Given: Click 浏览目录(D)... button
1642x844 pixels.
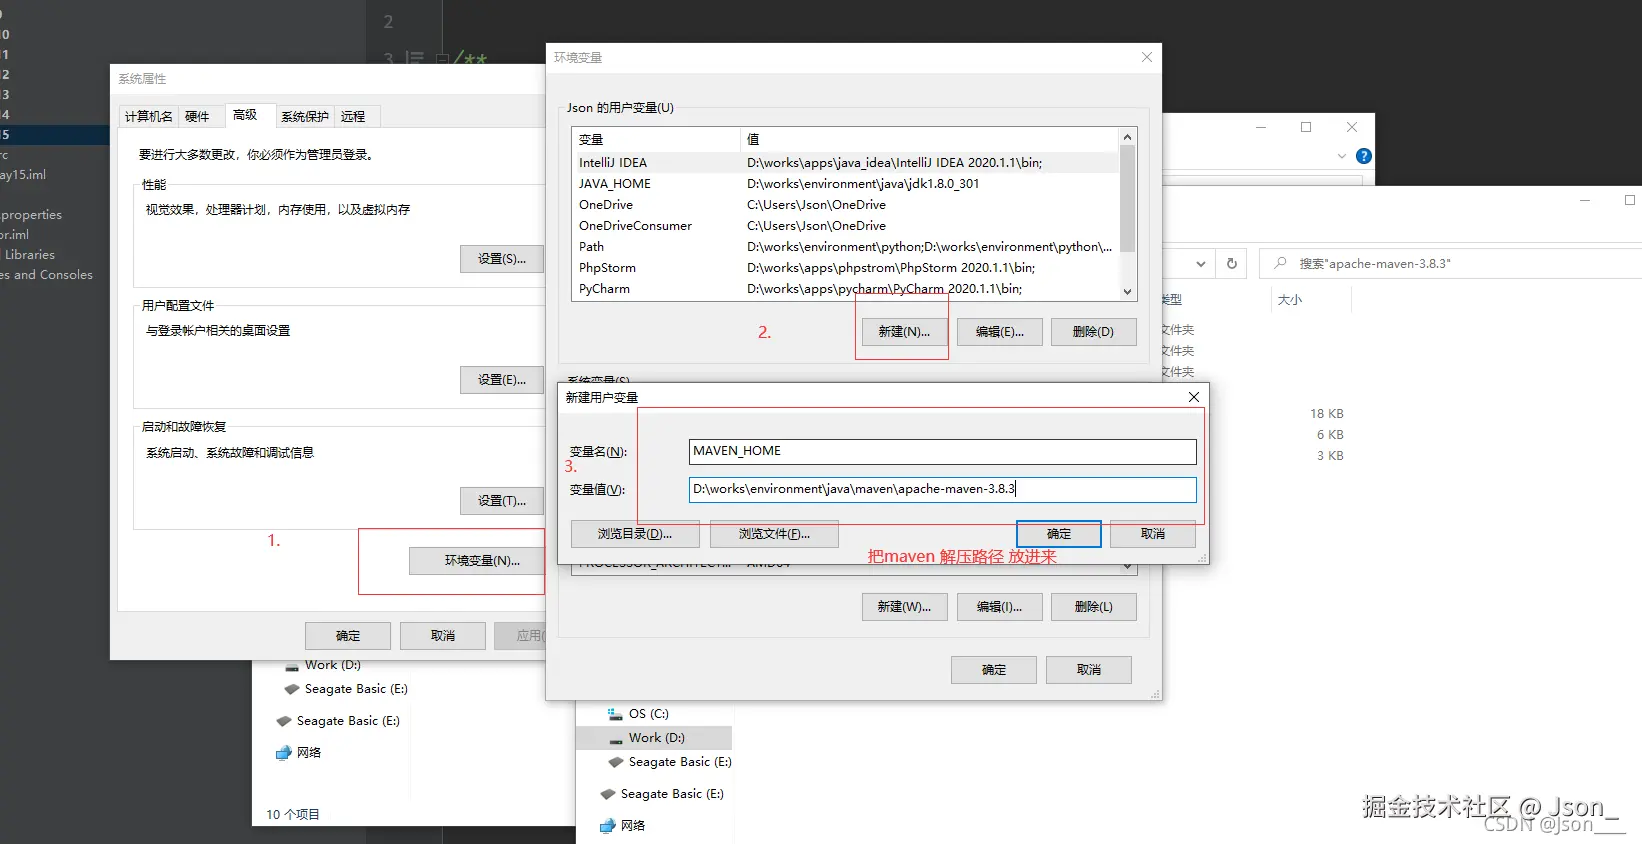Looking at the screenshot, I should click(635, 534).
